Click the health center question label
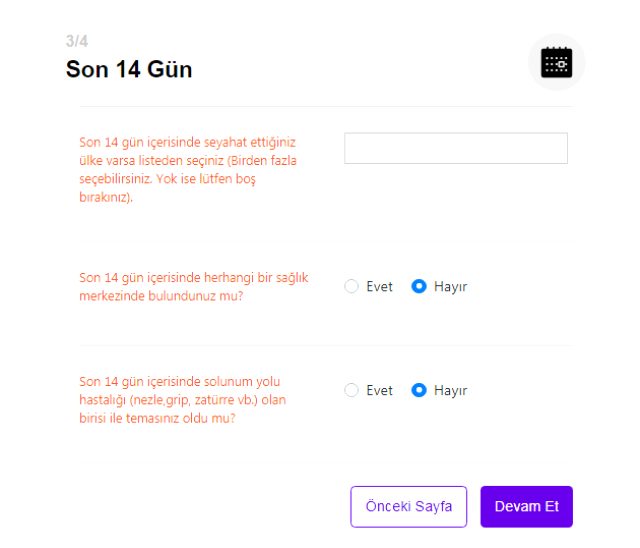The height and width of the screenshot is (548, 640). tap(194, 286)
